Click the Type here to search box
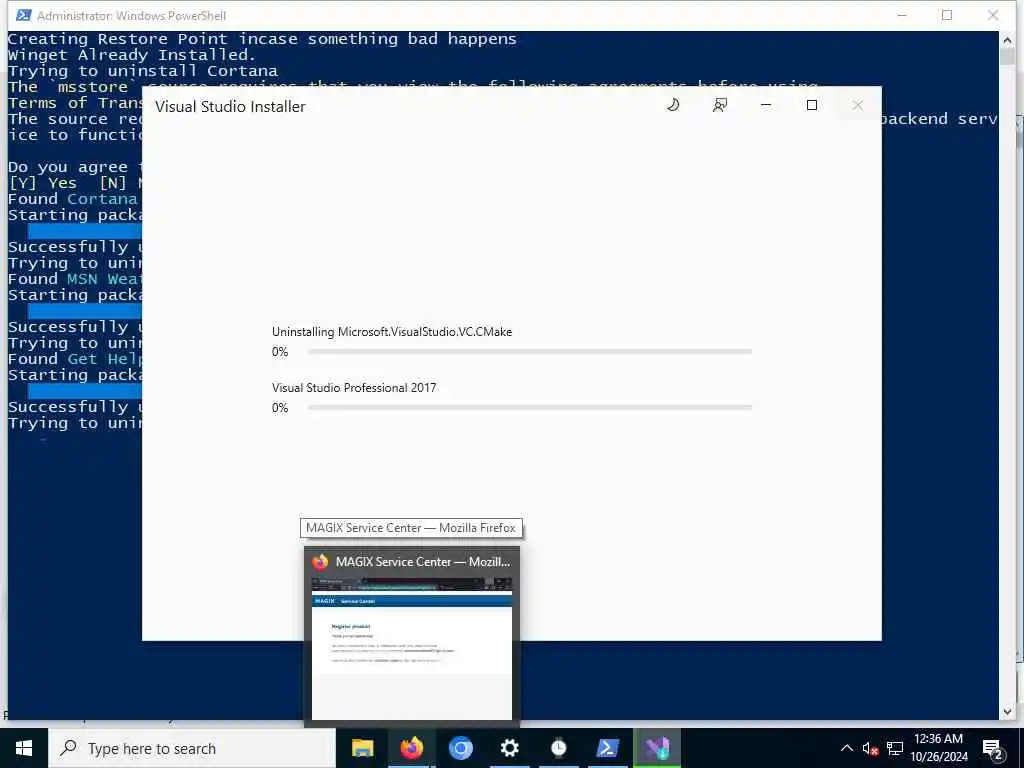1024x768 pixels. [192, 748]
